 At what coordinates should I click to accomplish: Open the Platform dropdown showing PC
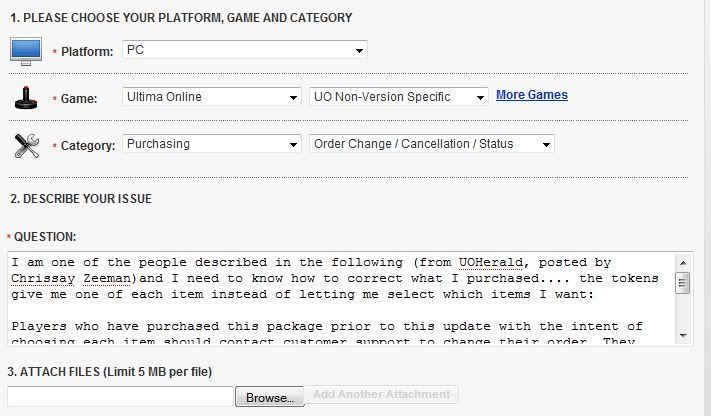[245, 50]
